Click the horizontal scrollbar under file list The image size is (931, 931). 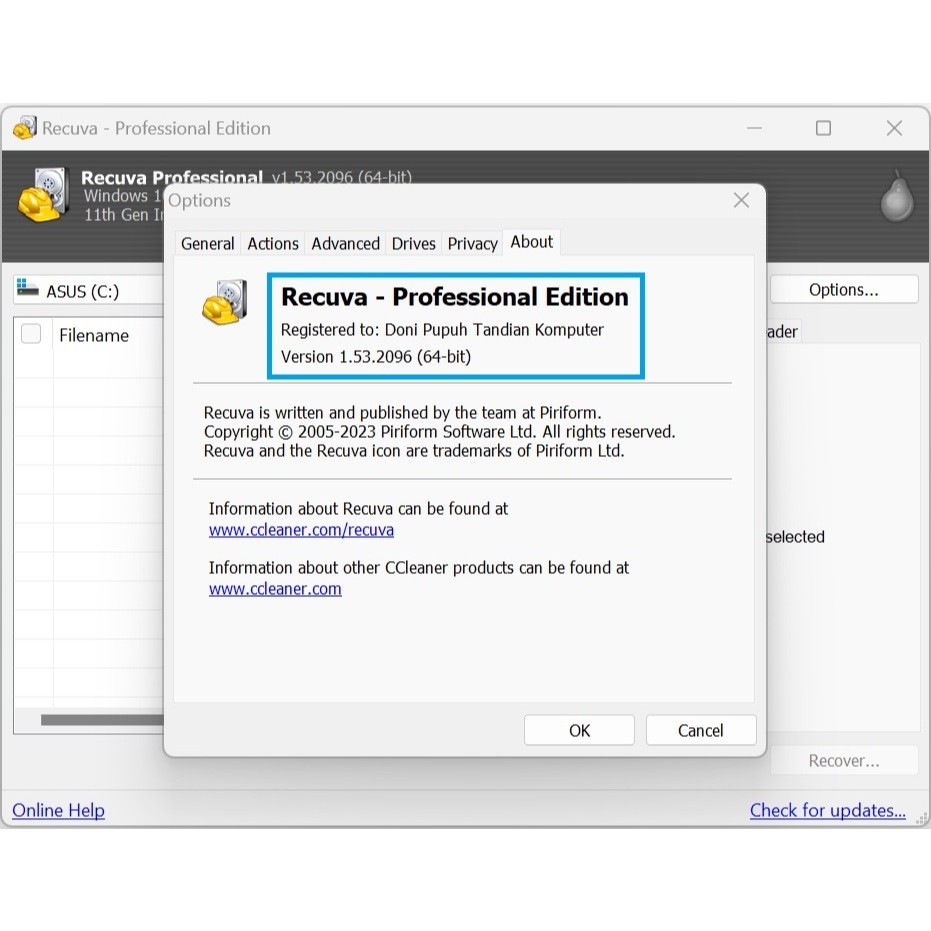[x=102, y=720]
